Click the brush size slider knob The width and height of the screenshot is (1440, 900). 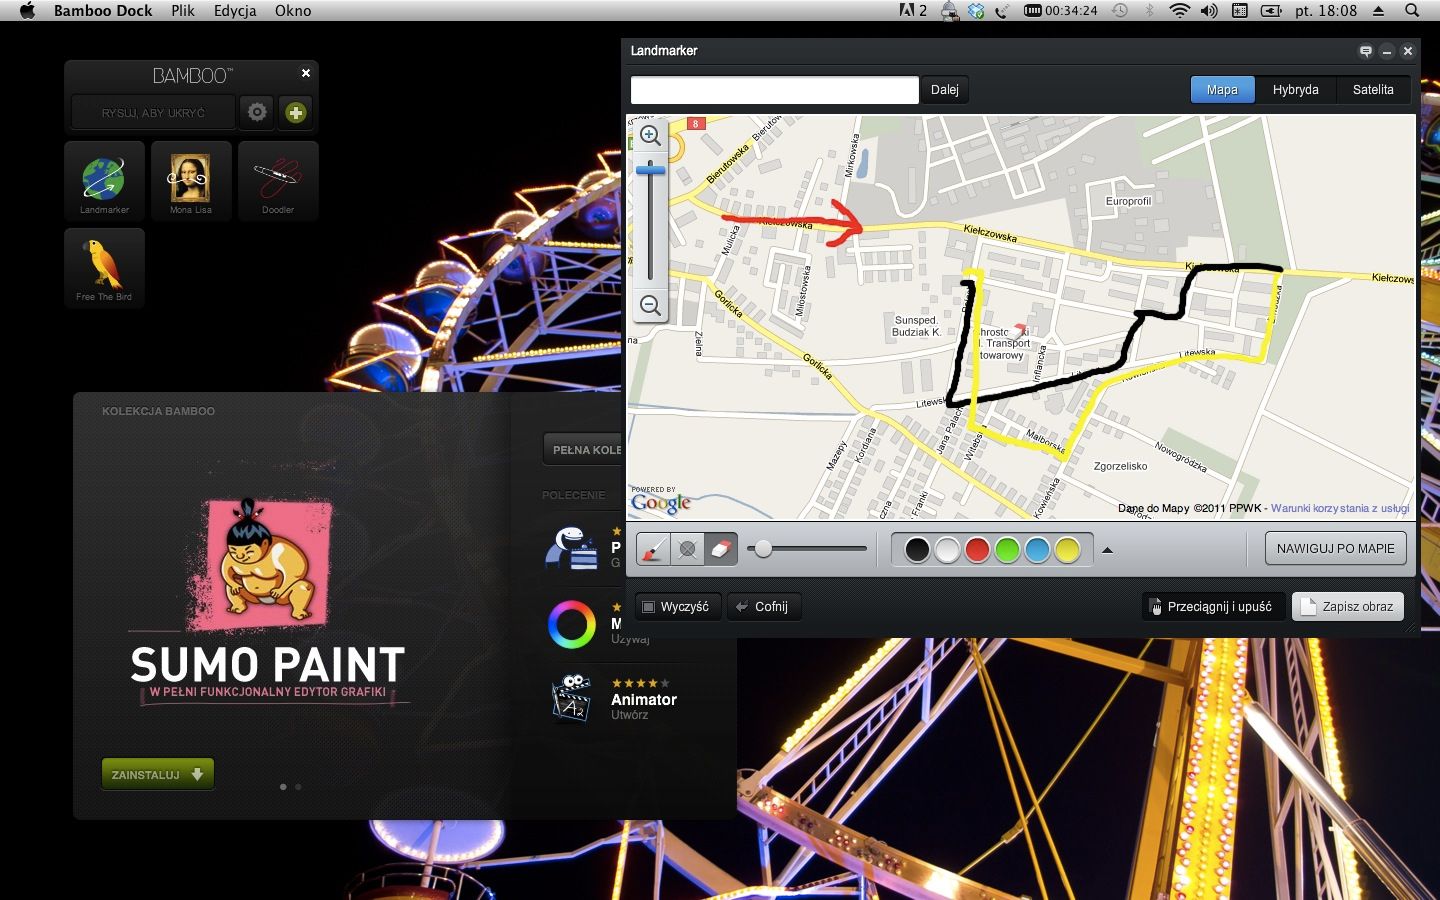(763, 549)
